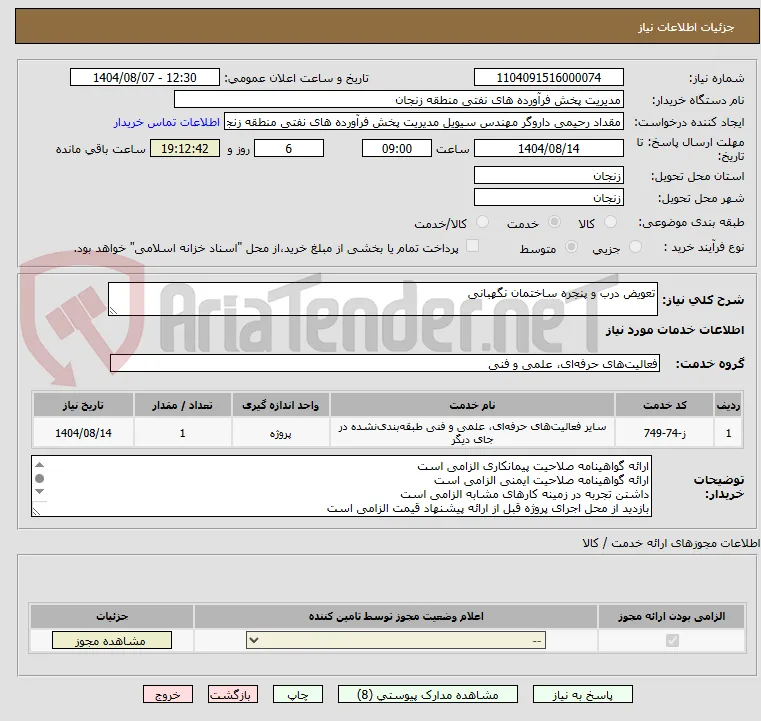Click scroll down arrow in توضیحات خریدار
The height and width of the screenshot is (721, 761).
click(40, 491)
